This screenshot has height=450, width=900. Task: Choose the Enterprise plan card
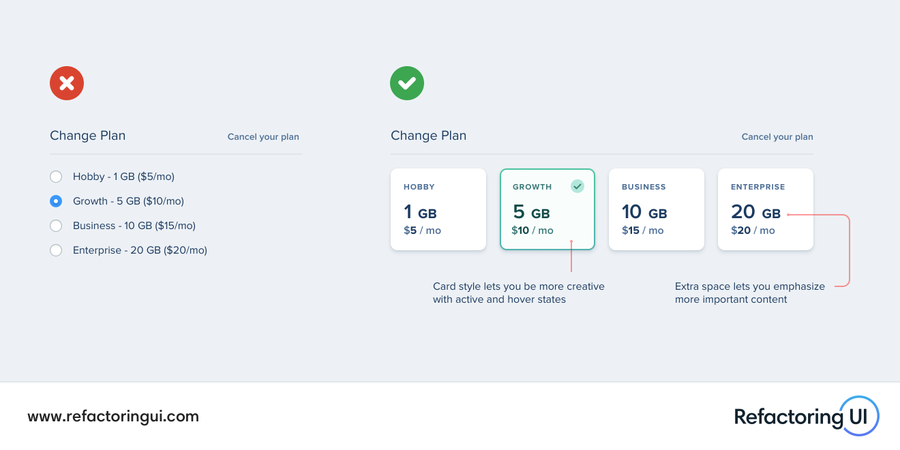click(x=766, y=209)
